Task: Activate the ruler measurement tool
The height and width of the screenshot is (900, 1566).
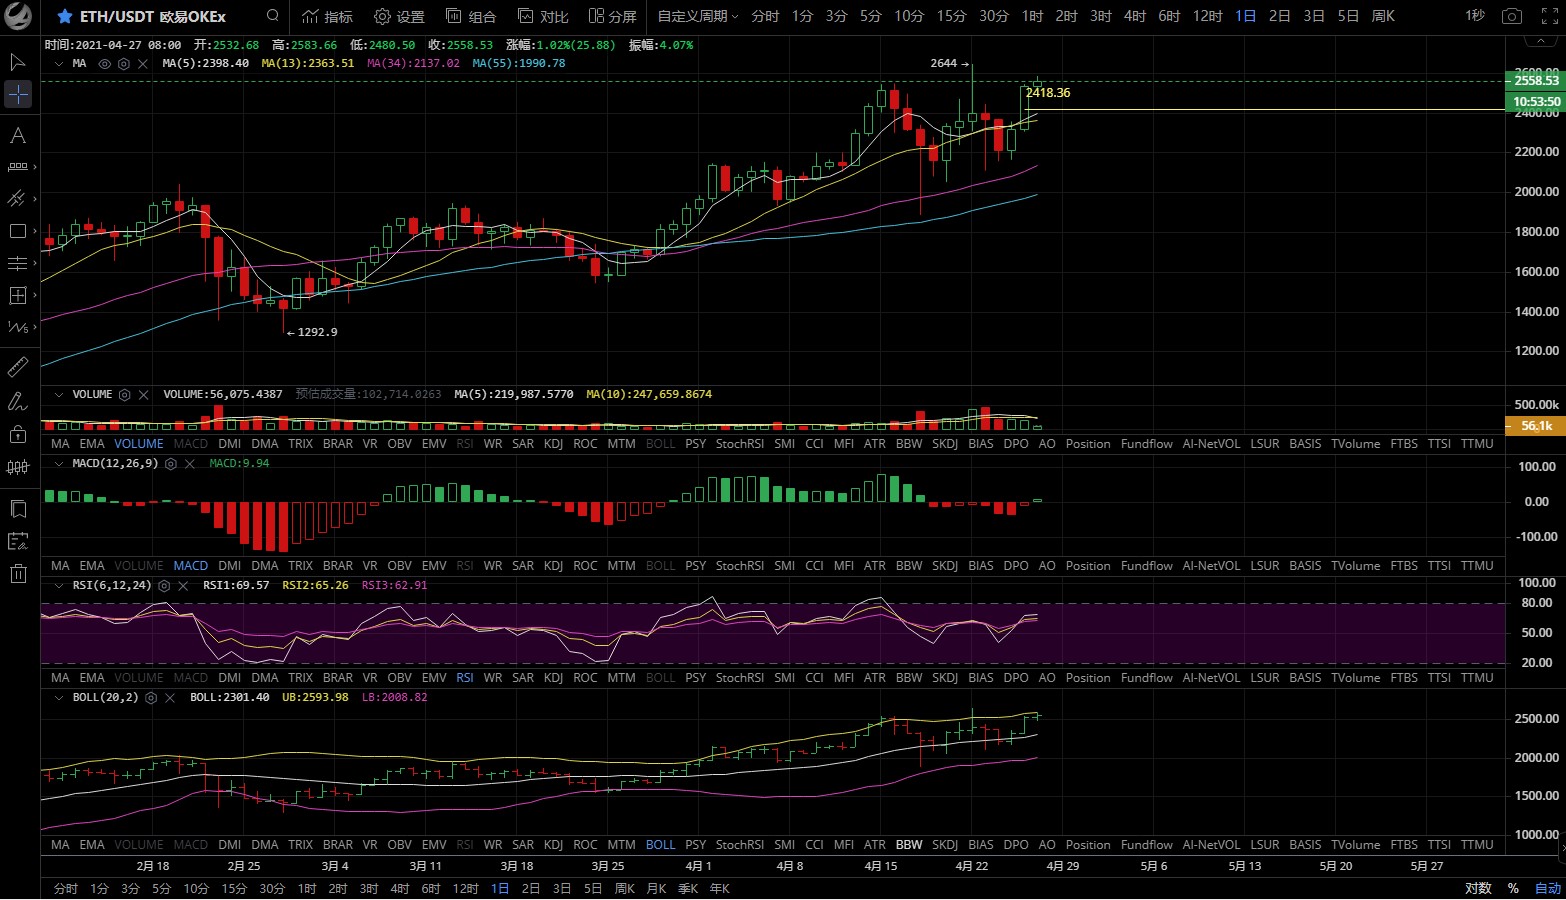Action: (x=18, y=367)
